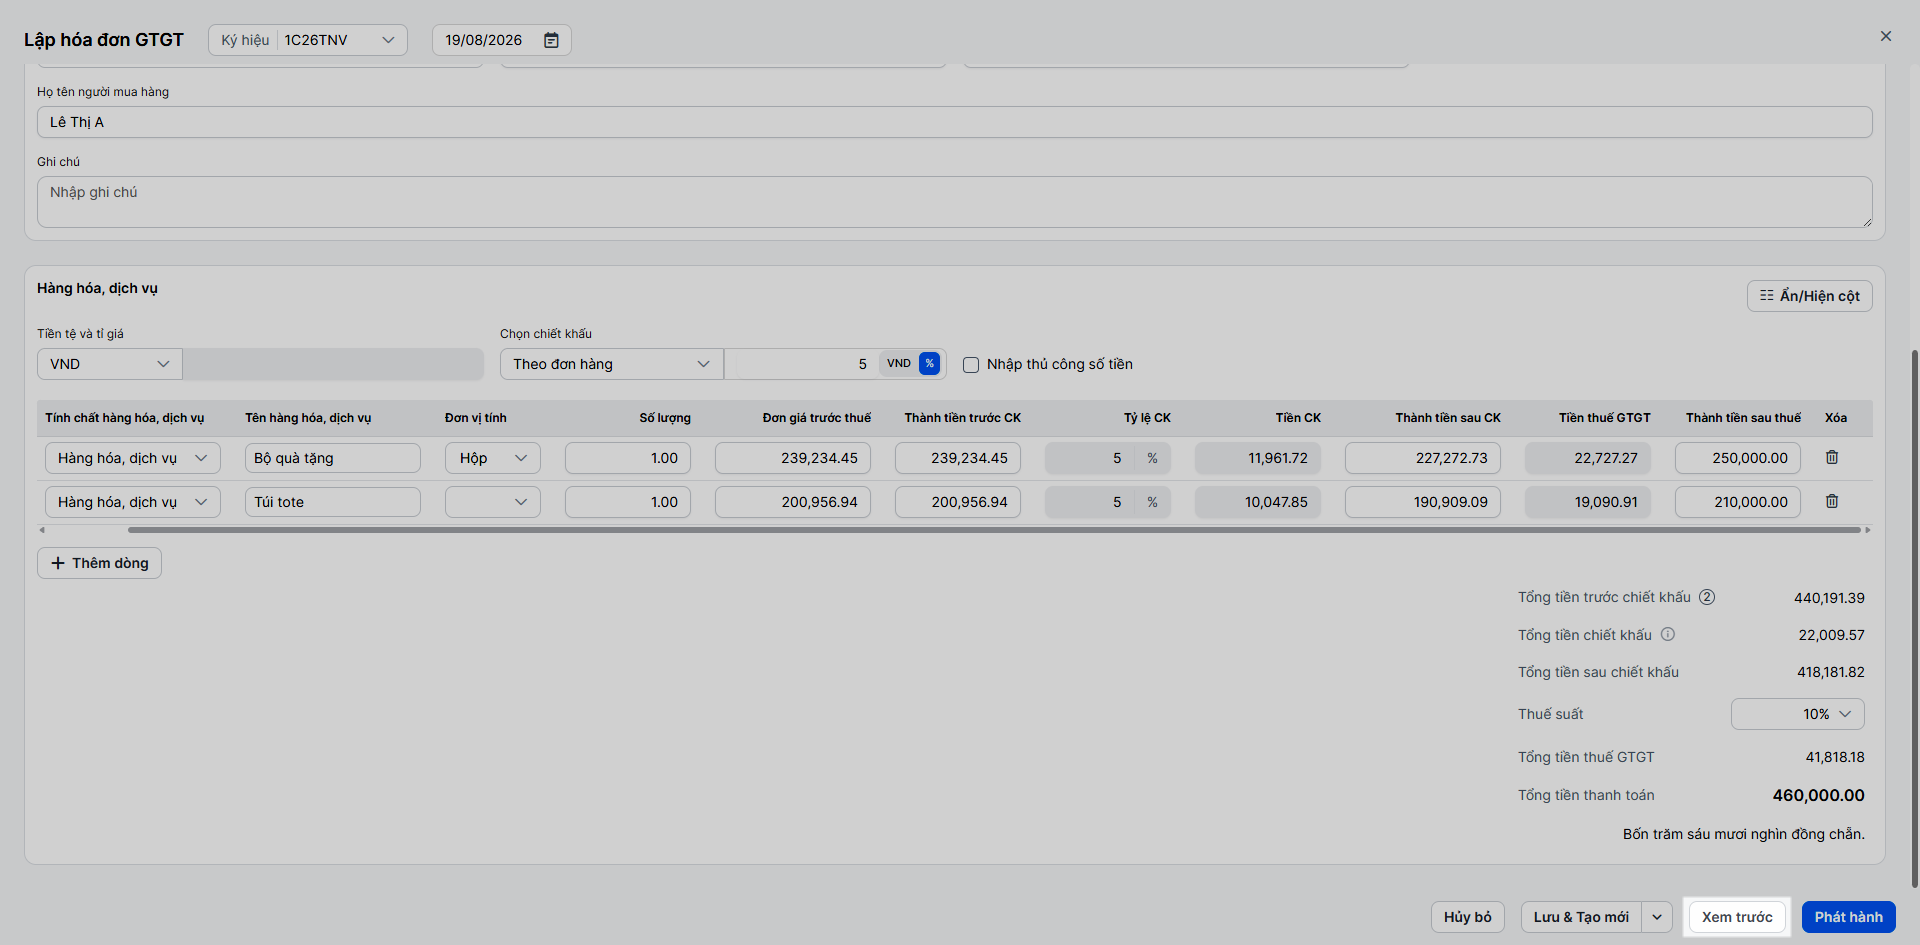Click quantity field of Túi tote row
Image resolution: width=1920 pixels, height=945 pixels.
point(628,502)
